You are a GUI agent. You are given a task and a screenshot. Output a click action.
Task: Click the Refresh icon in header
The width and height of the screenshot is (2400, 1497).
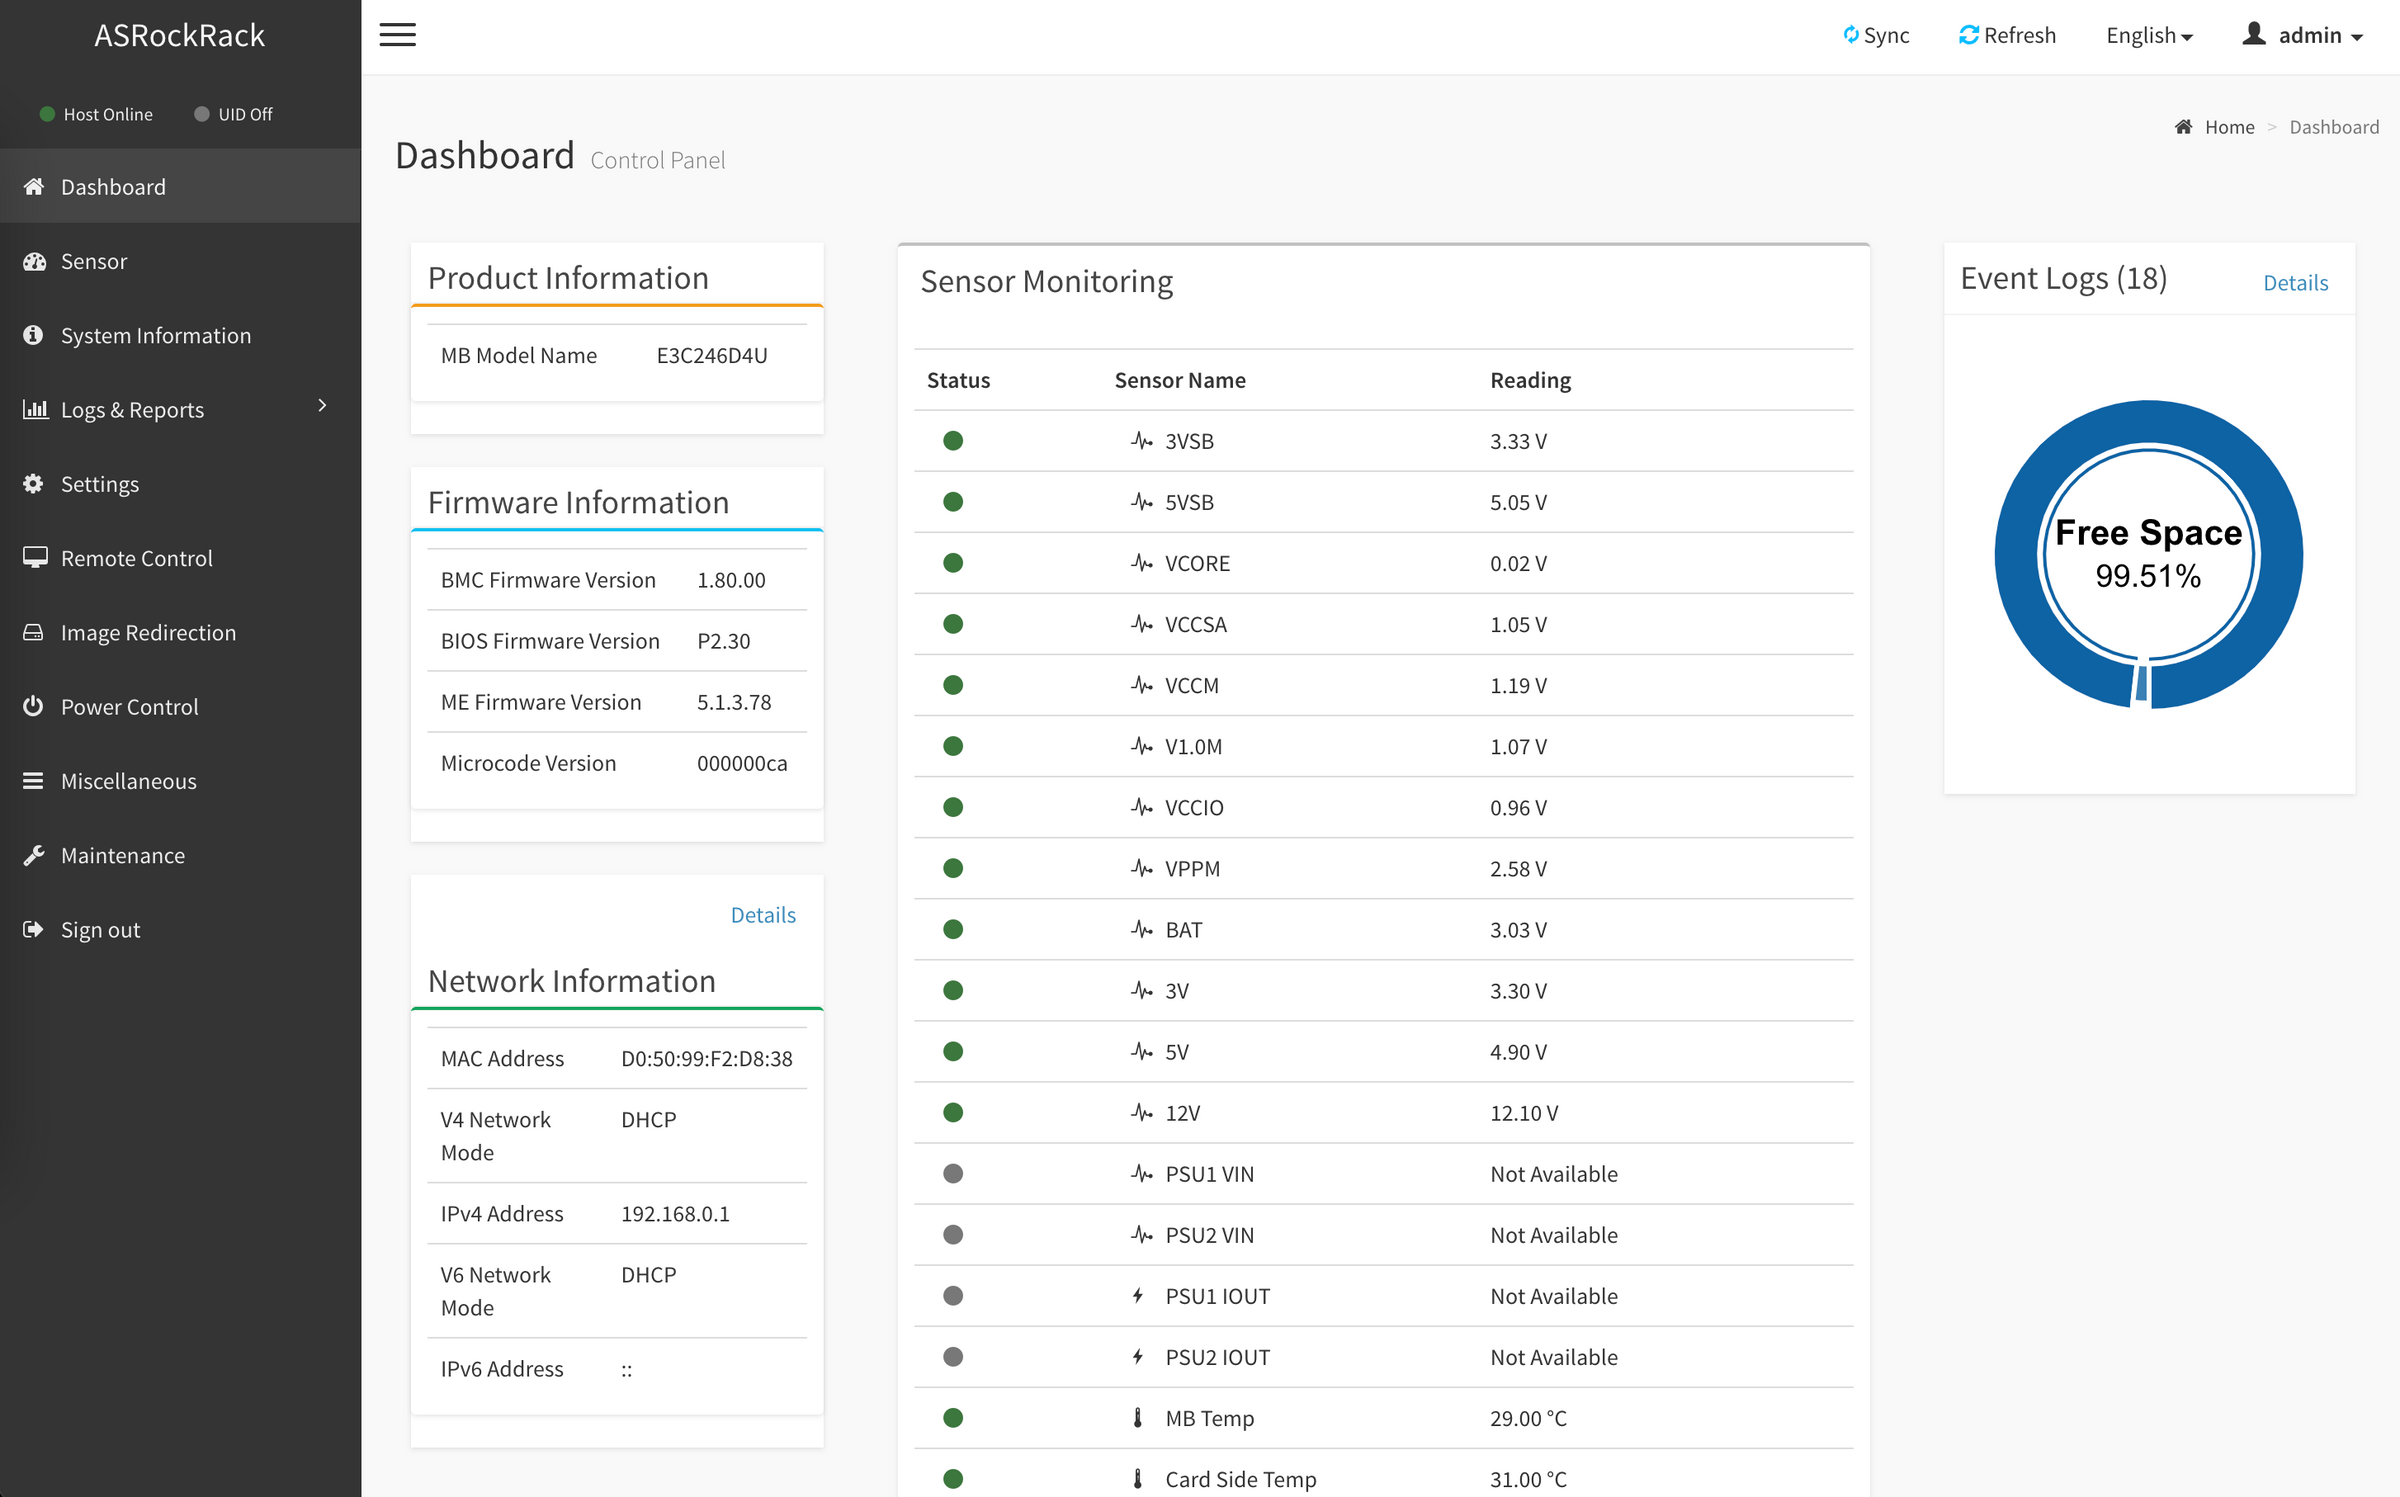pos(1968,35)
